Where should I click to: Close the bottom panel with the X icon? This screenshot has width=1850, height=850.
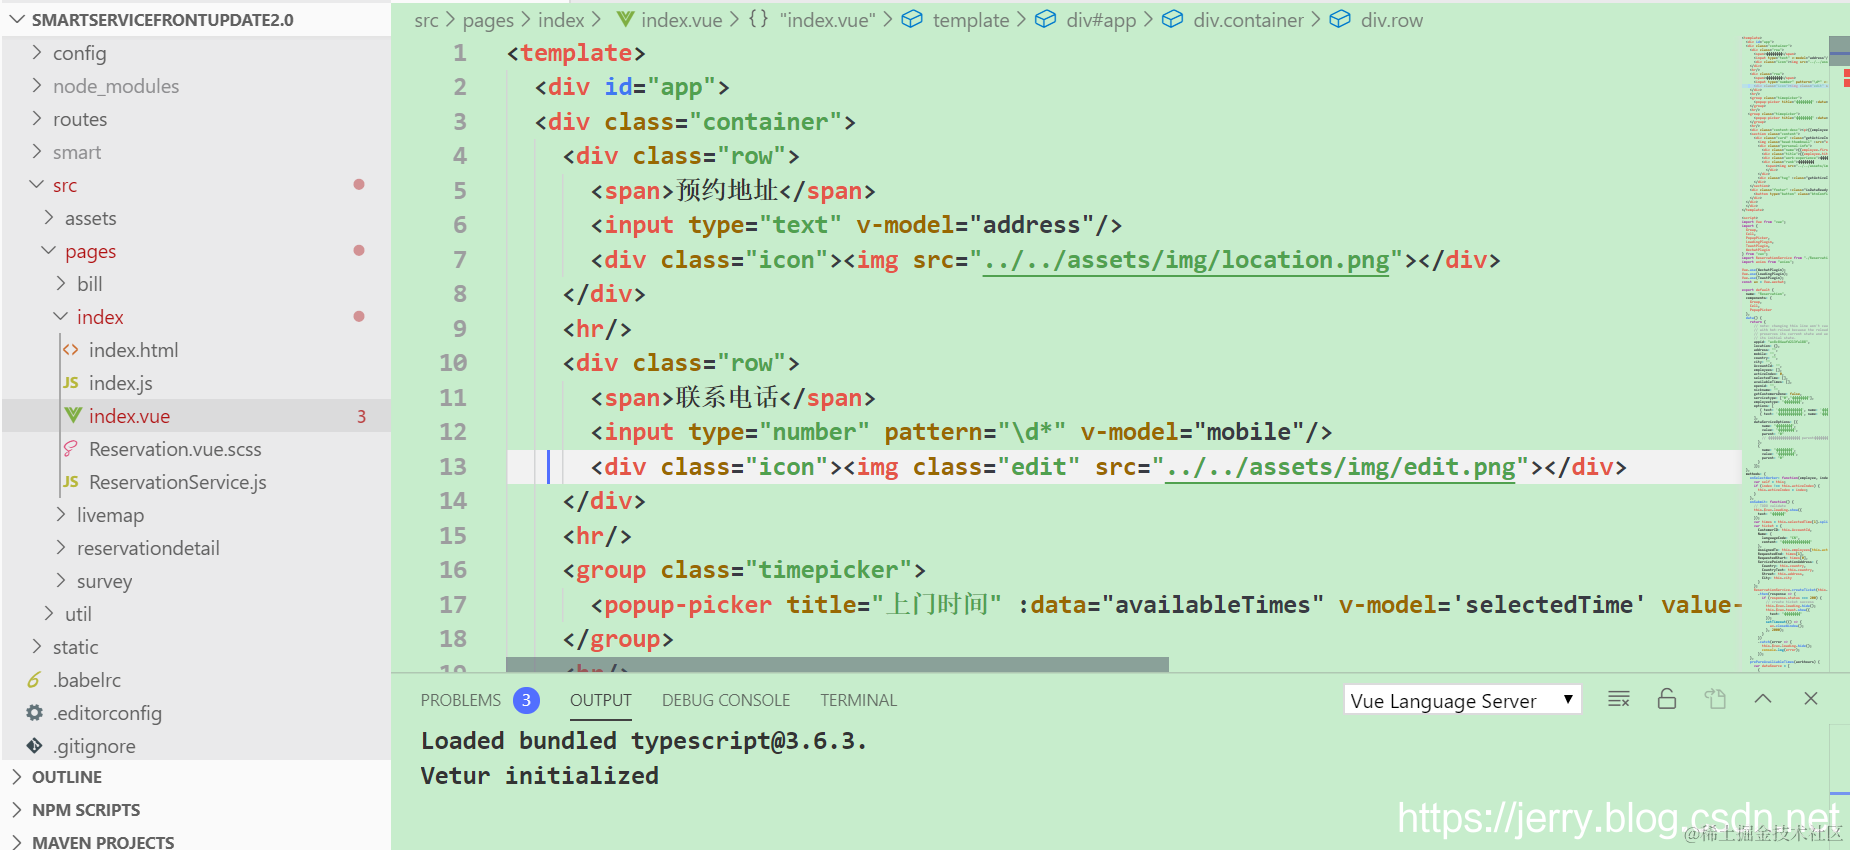tap(1811, 699)
